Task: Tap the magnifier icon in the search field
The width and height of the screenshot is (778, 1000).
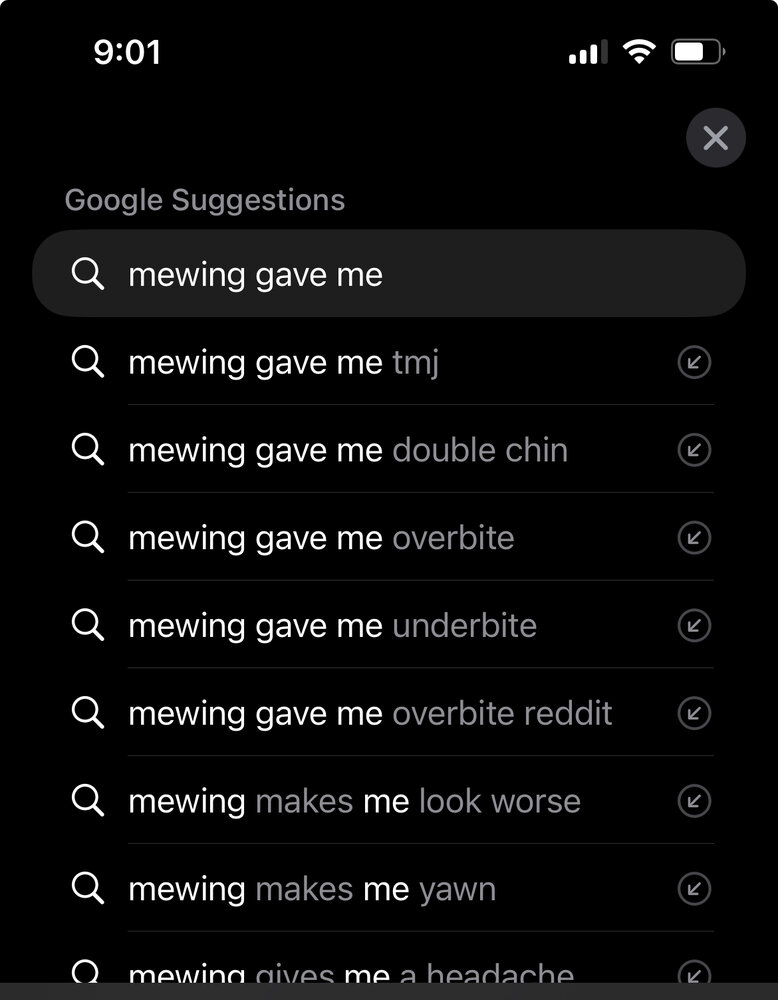Action: 88,274
